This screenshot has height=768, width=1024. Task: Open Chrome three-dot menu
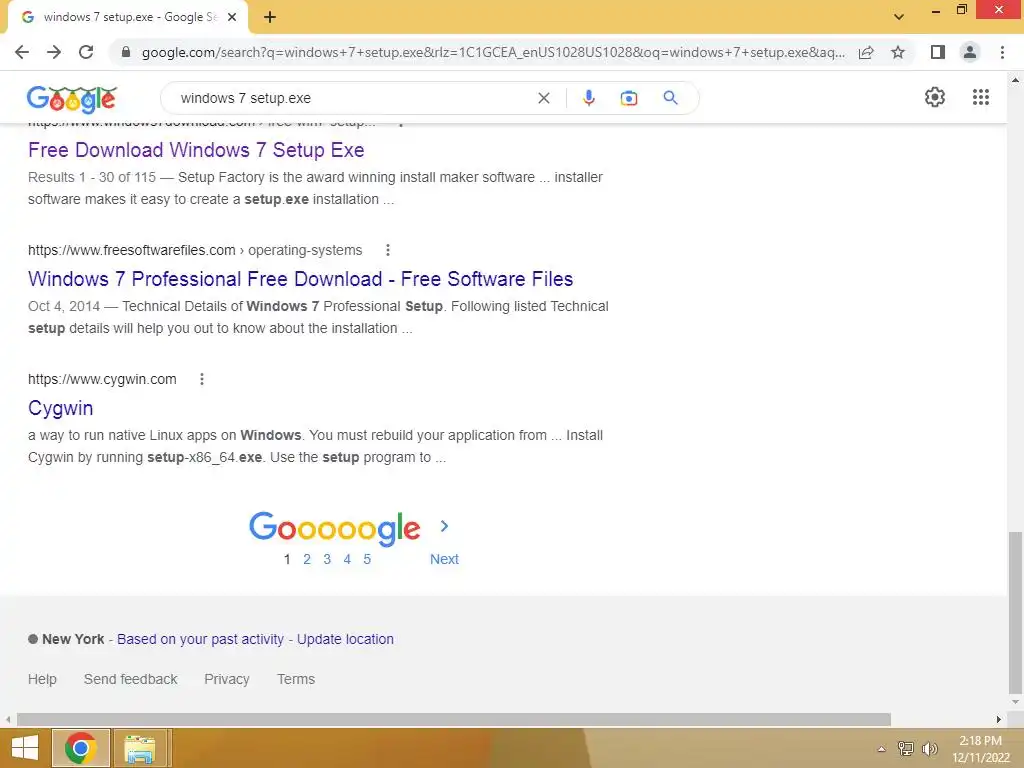click(x=1002, y=52)
